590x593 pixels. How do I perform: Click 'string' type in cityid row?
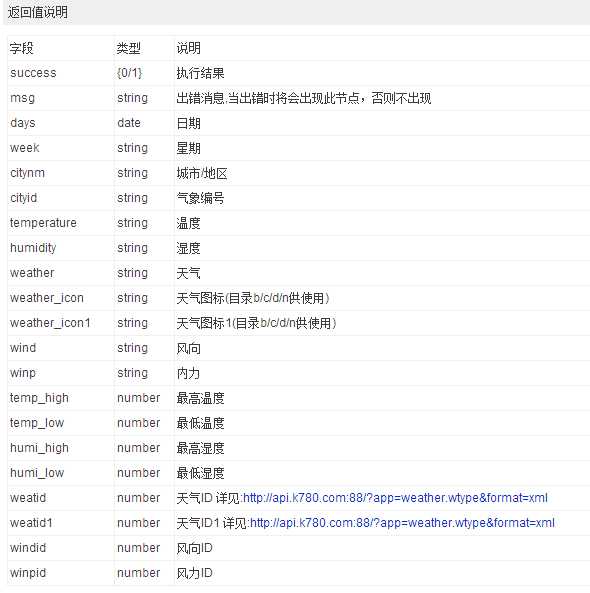pyautogui.click(x=132, y=198)
